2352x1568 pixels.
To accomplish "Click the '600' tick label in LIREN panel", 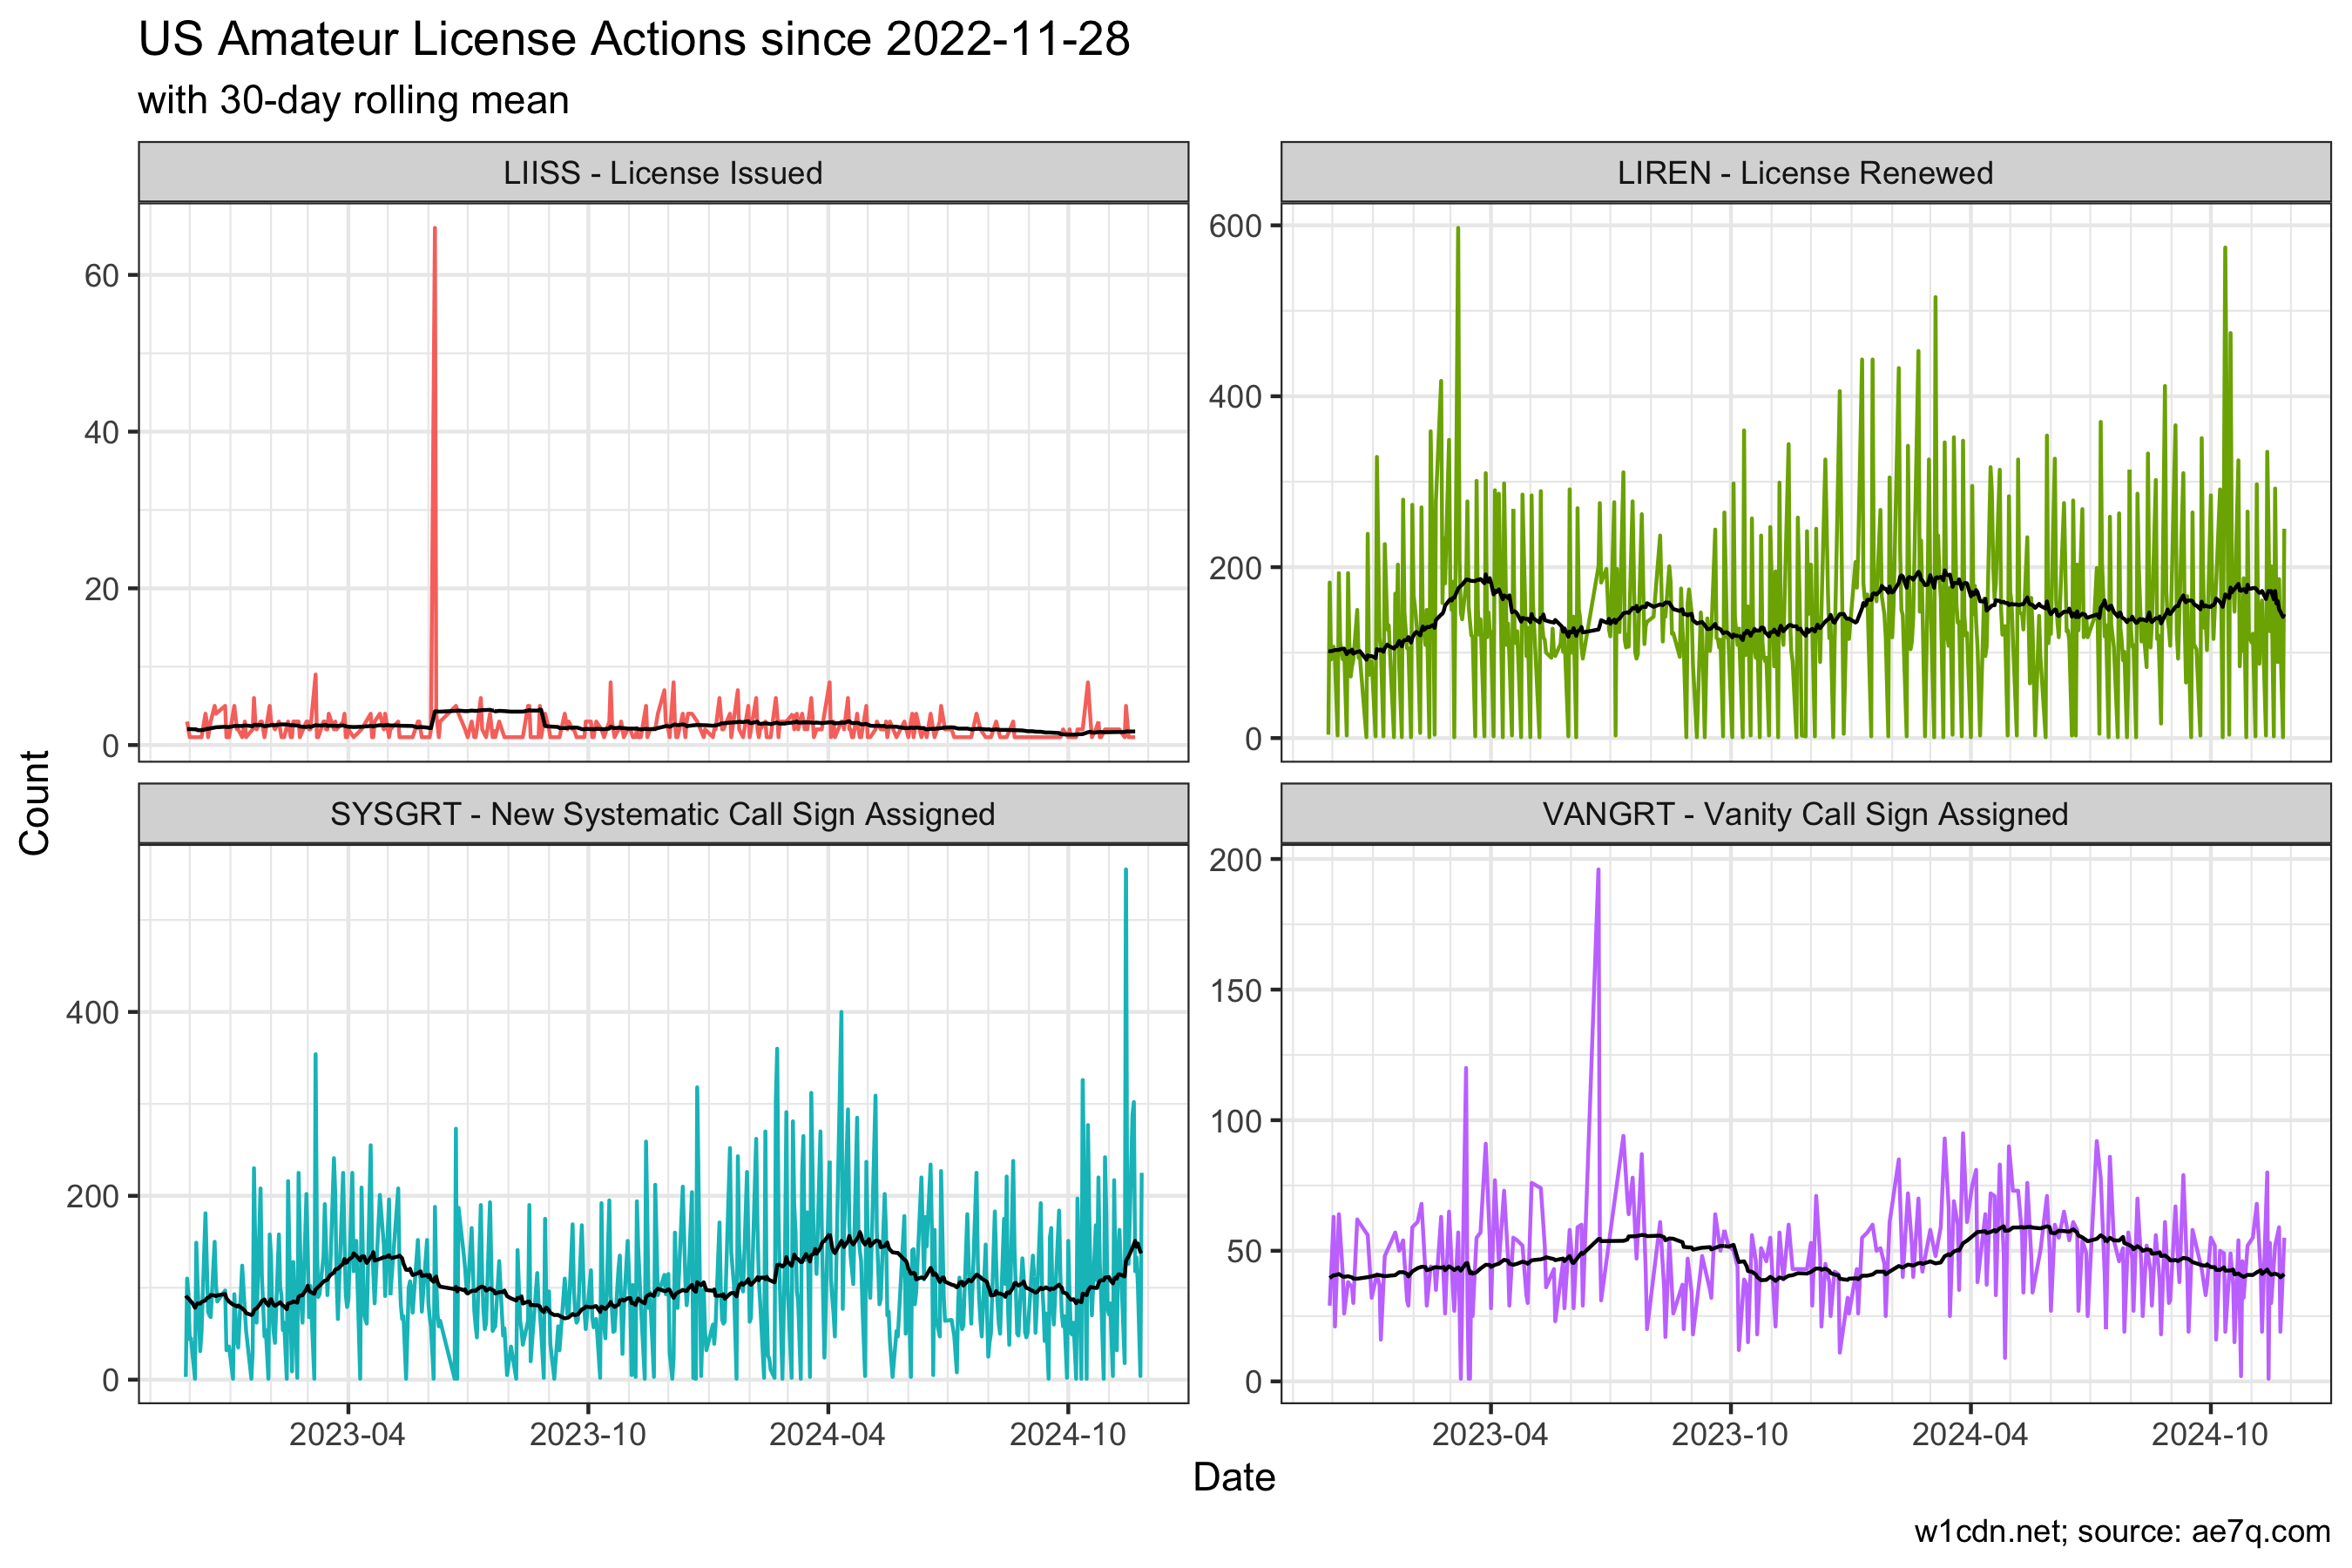I will point(1236,226).
